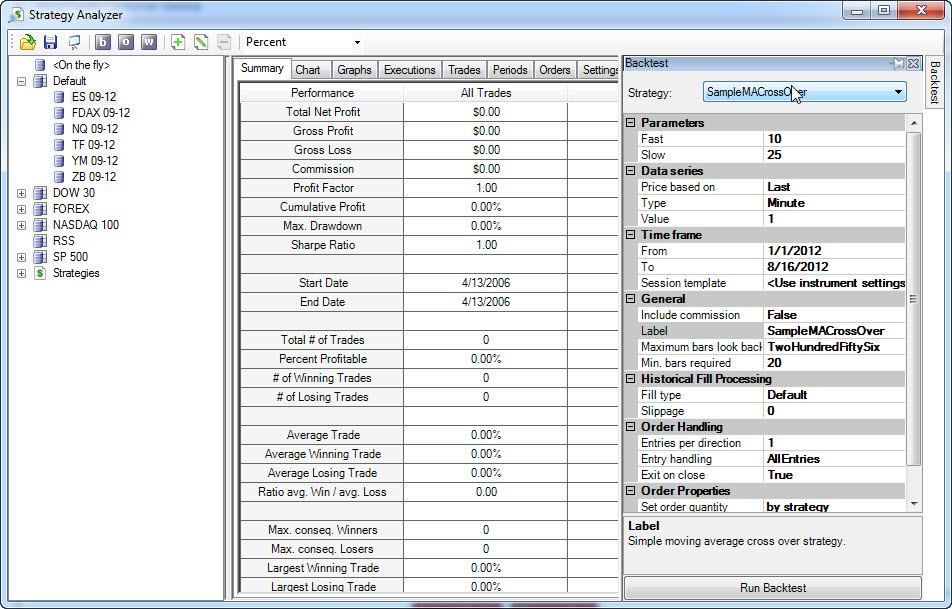The height and width of the screenshot is (609, 952).
Task: Edit the Fast parameter value 10
Action: click(834, 138)
